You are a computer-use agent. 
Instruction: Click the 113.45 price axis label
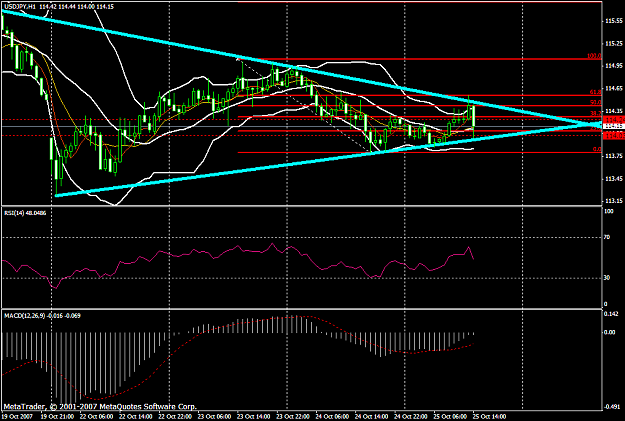click(x=614, y=179)
